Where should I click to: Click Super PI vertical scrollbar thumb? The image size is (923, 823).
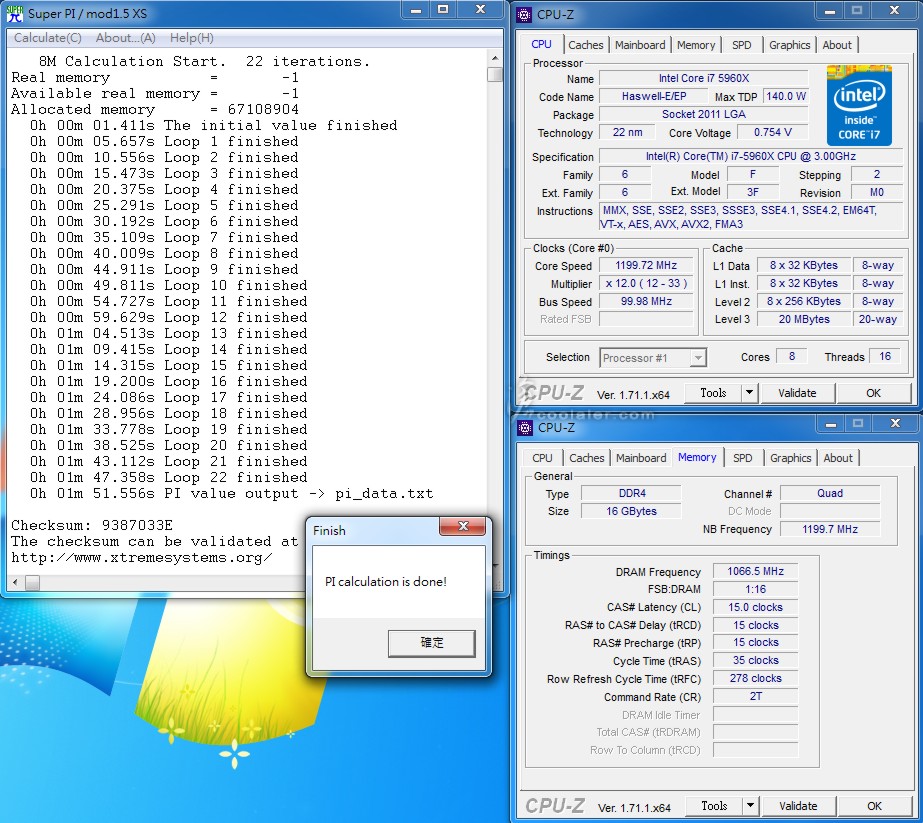click(494, 74)
